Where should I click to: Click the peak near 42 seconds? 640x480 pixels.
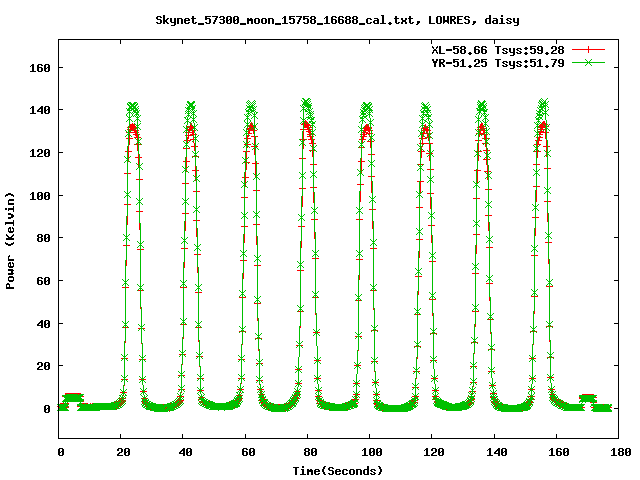tap(190, 107)
